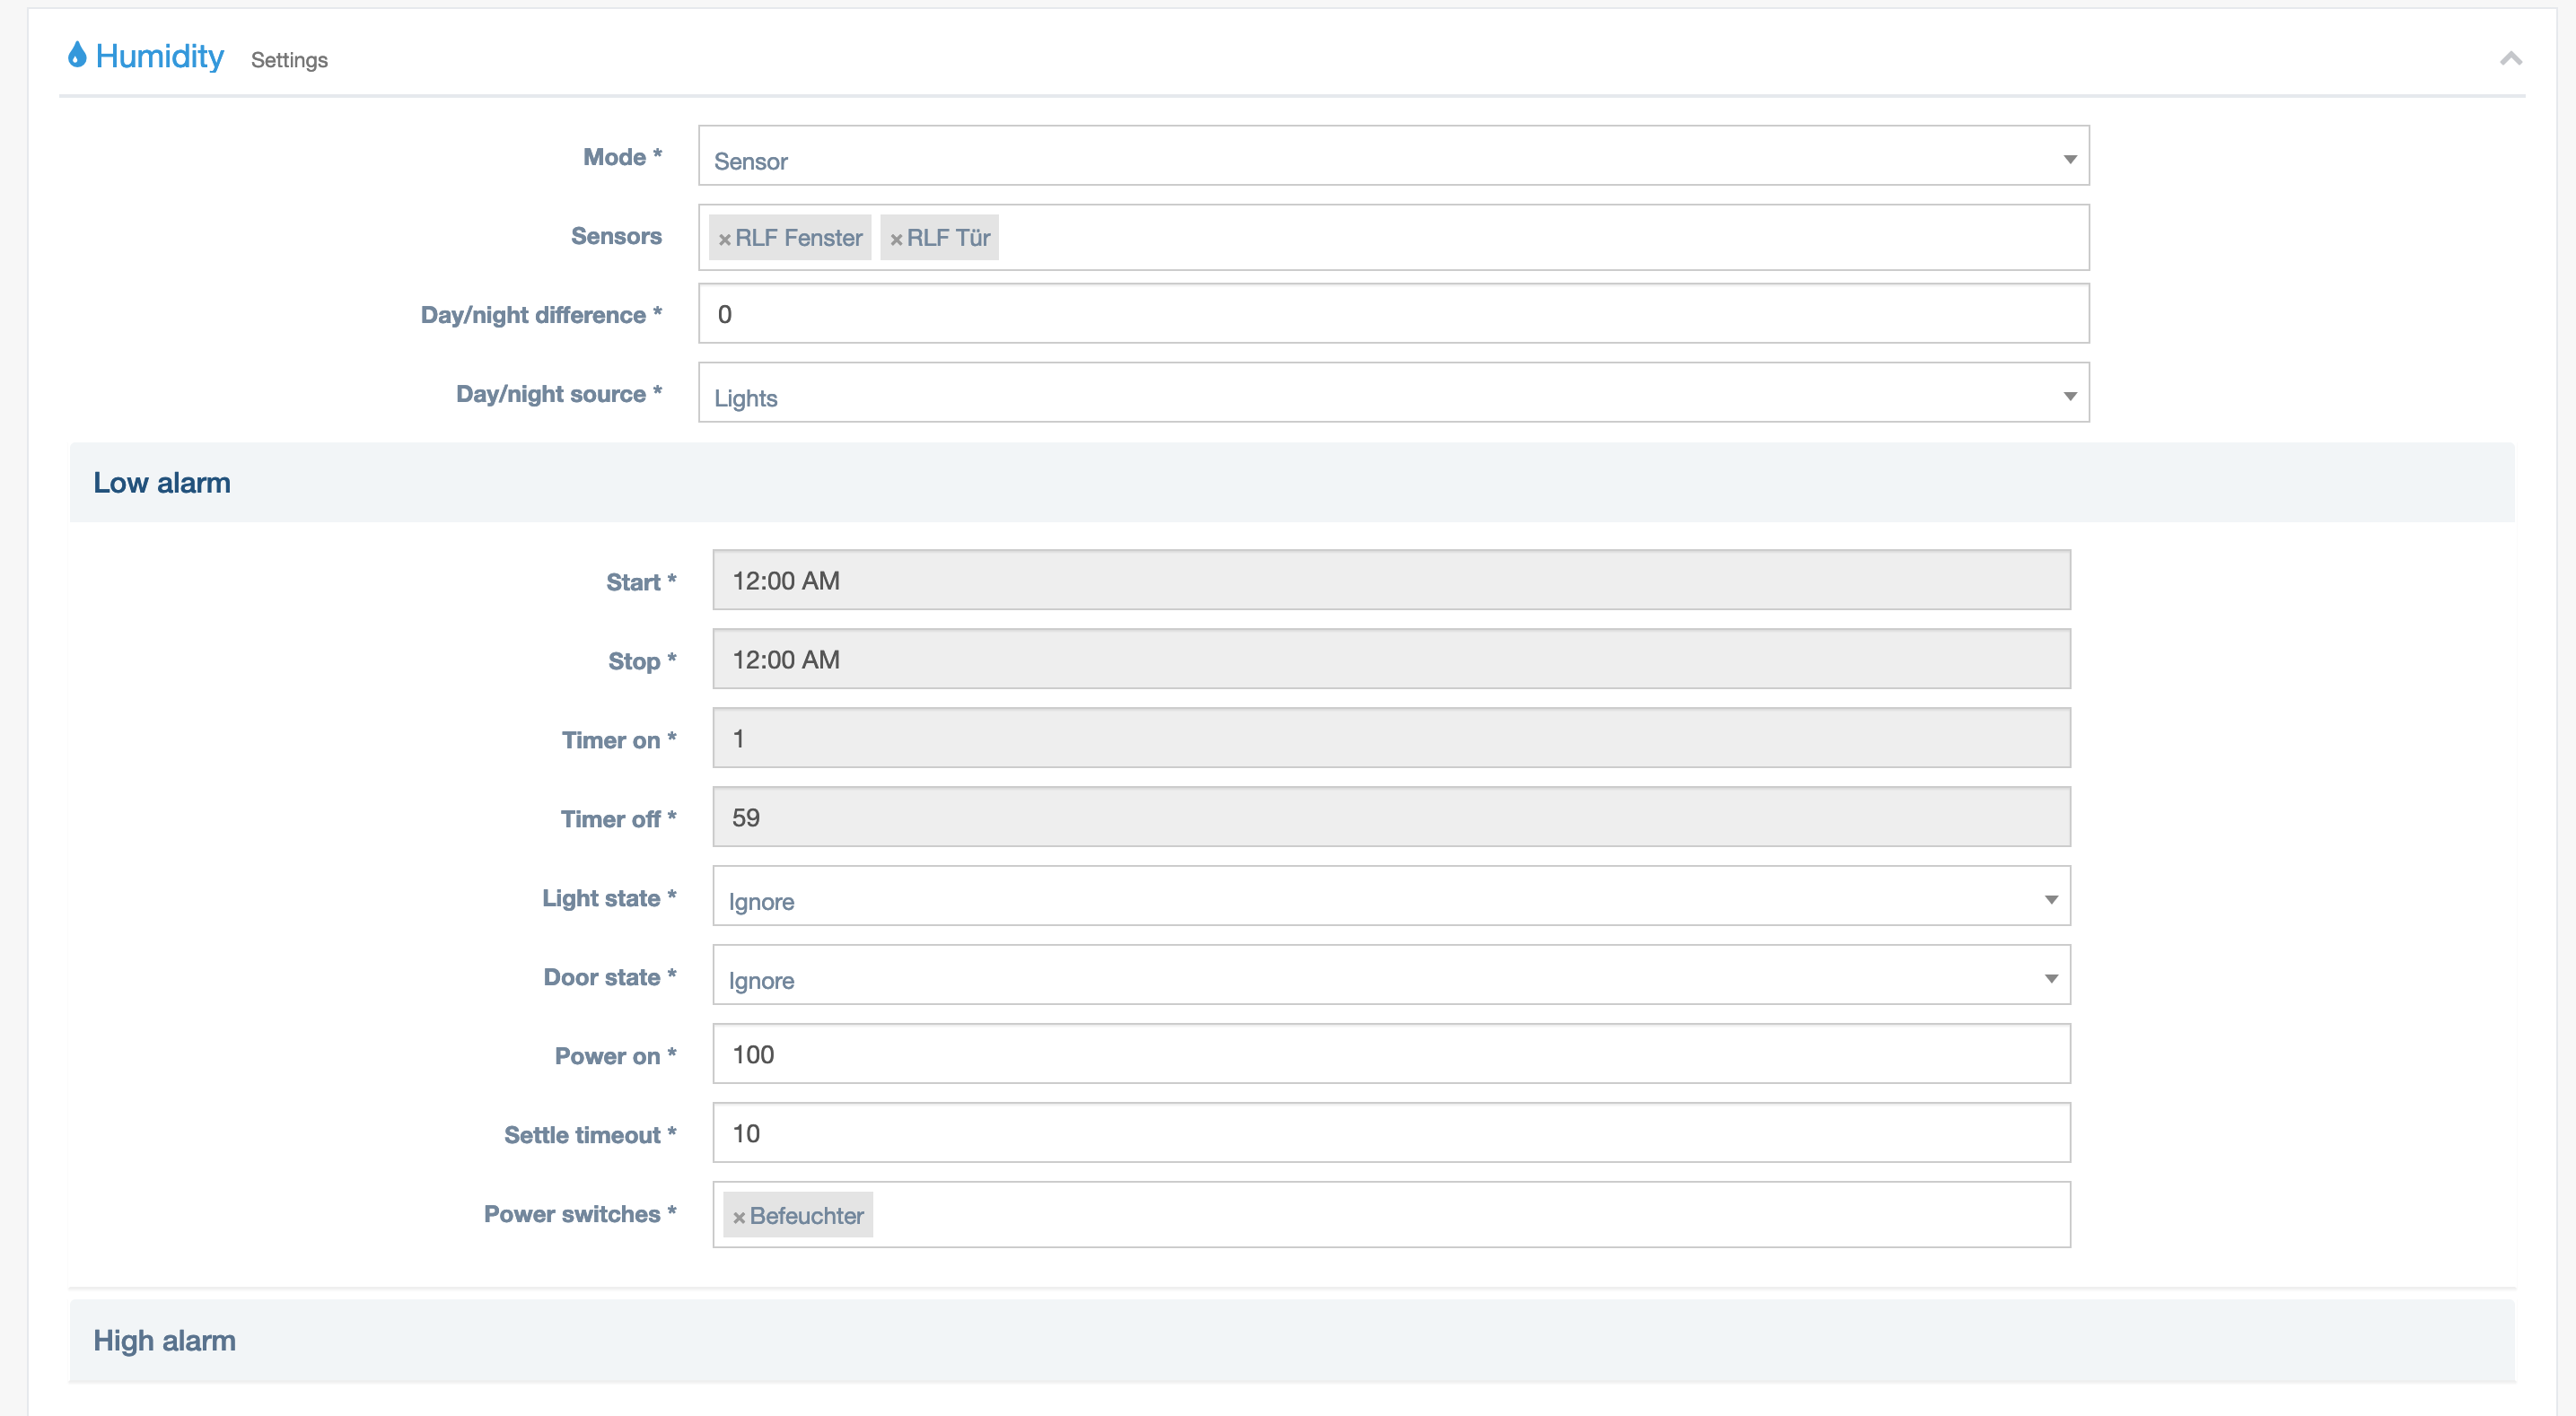Open the Day/night source dropdown

click(x=1393, y=394)
